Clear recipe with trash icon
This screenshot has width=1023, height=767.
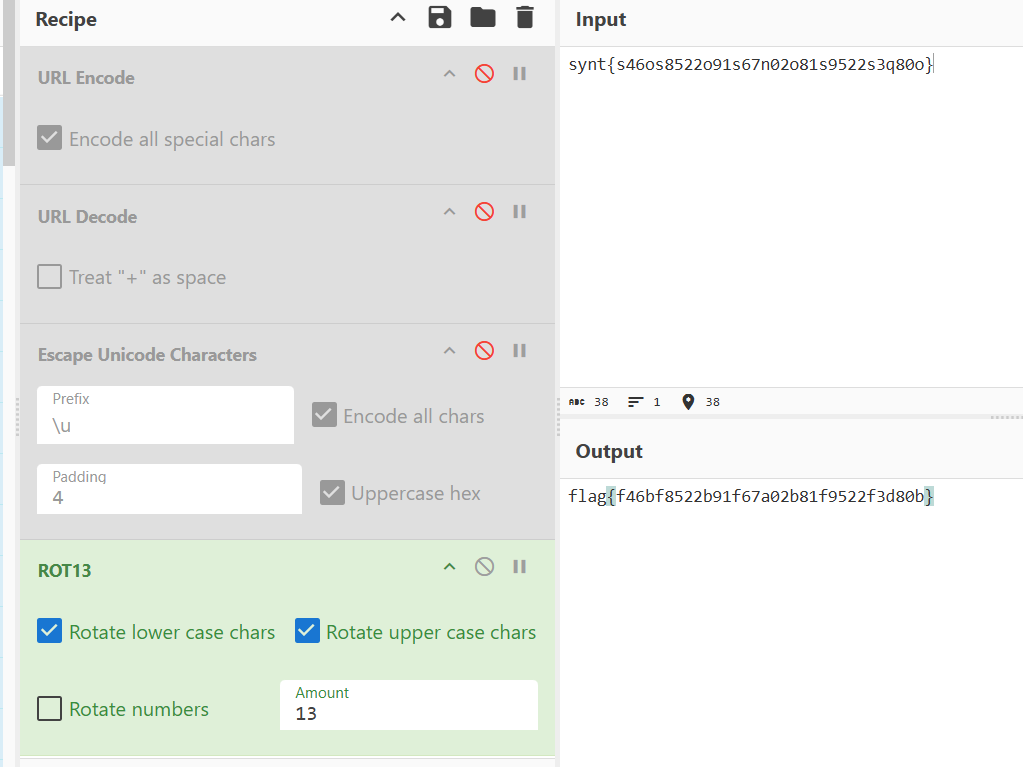click(x=525, y=17)
